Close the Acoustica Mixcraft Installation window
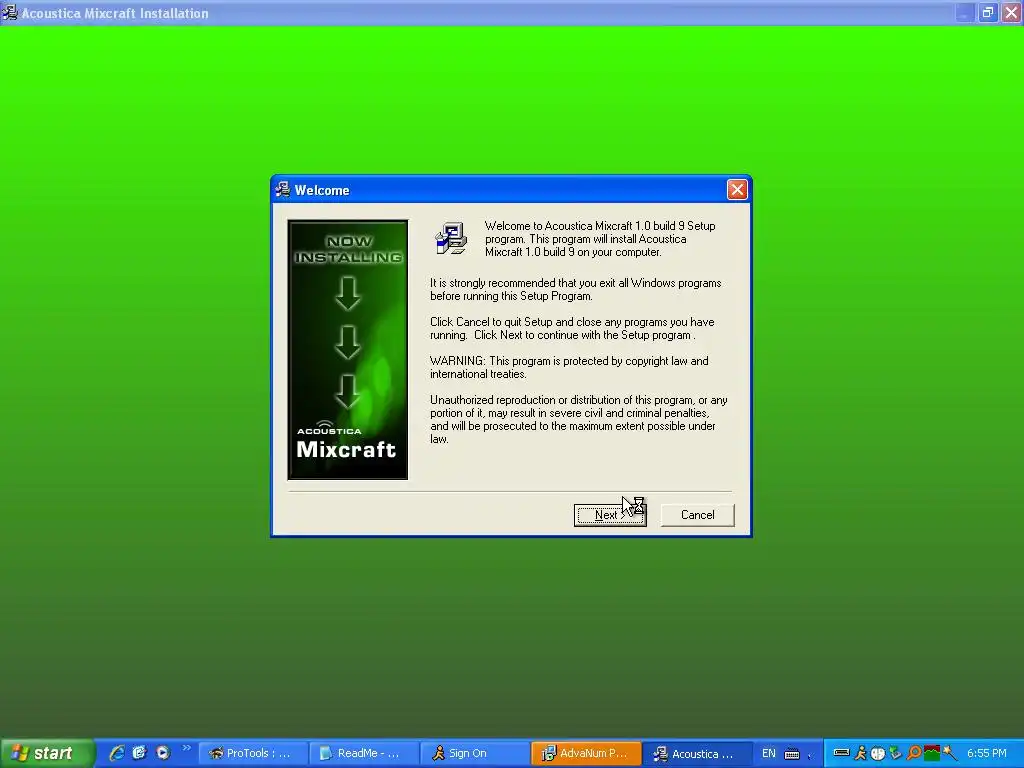The width and height of the screenshot is (1024, 768). 1012,12
